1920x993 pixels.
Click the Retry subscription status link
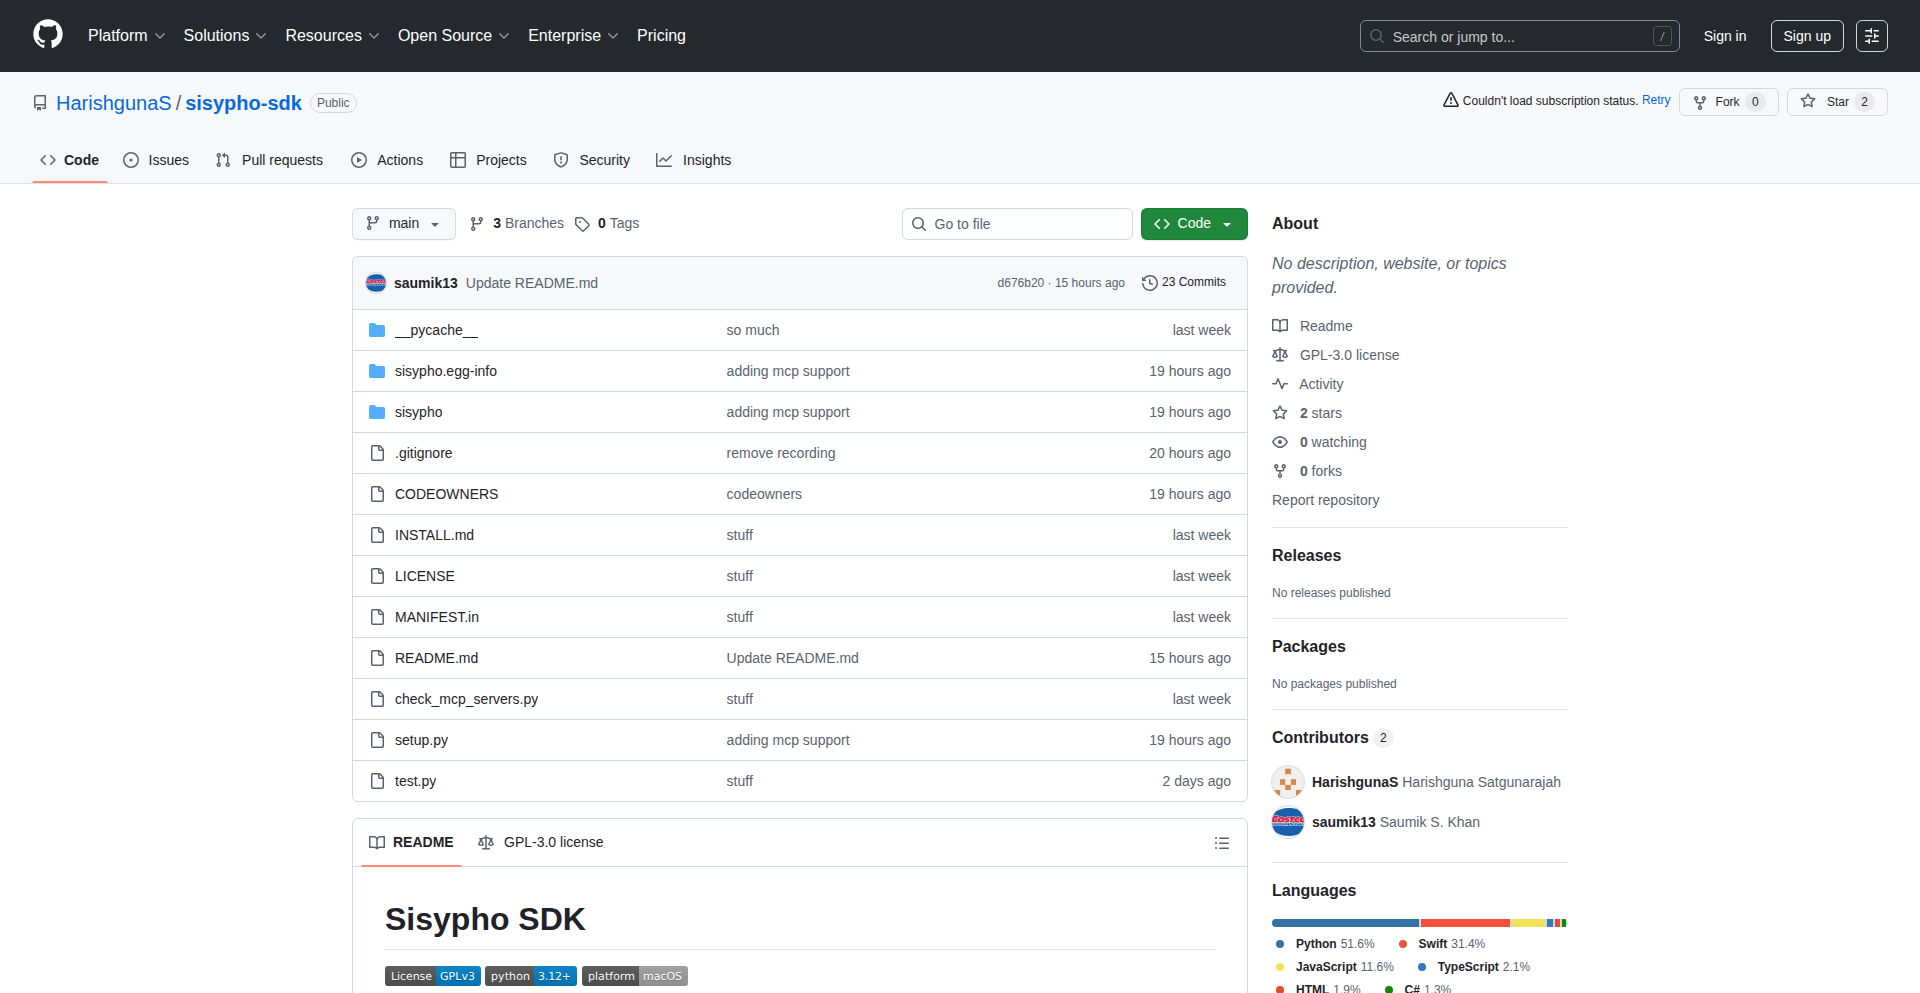point(1655,100)
